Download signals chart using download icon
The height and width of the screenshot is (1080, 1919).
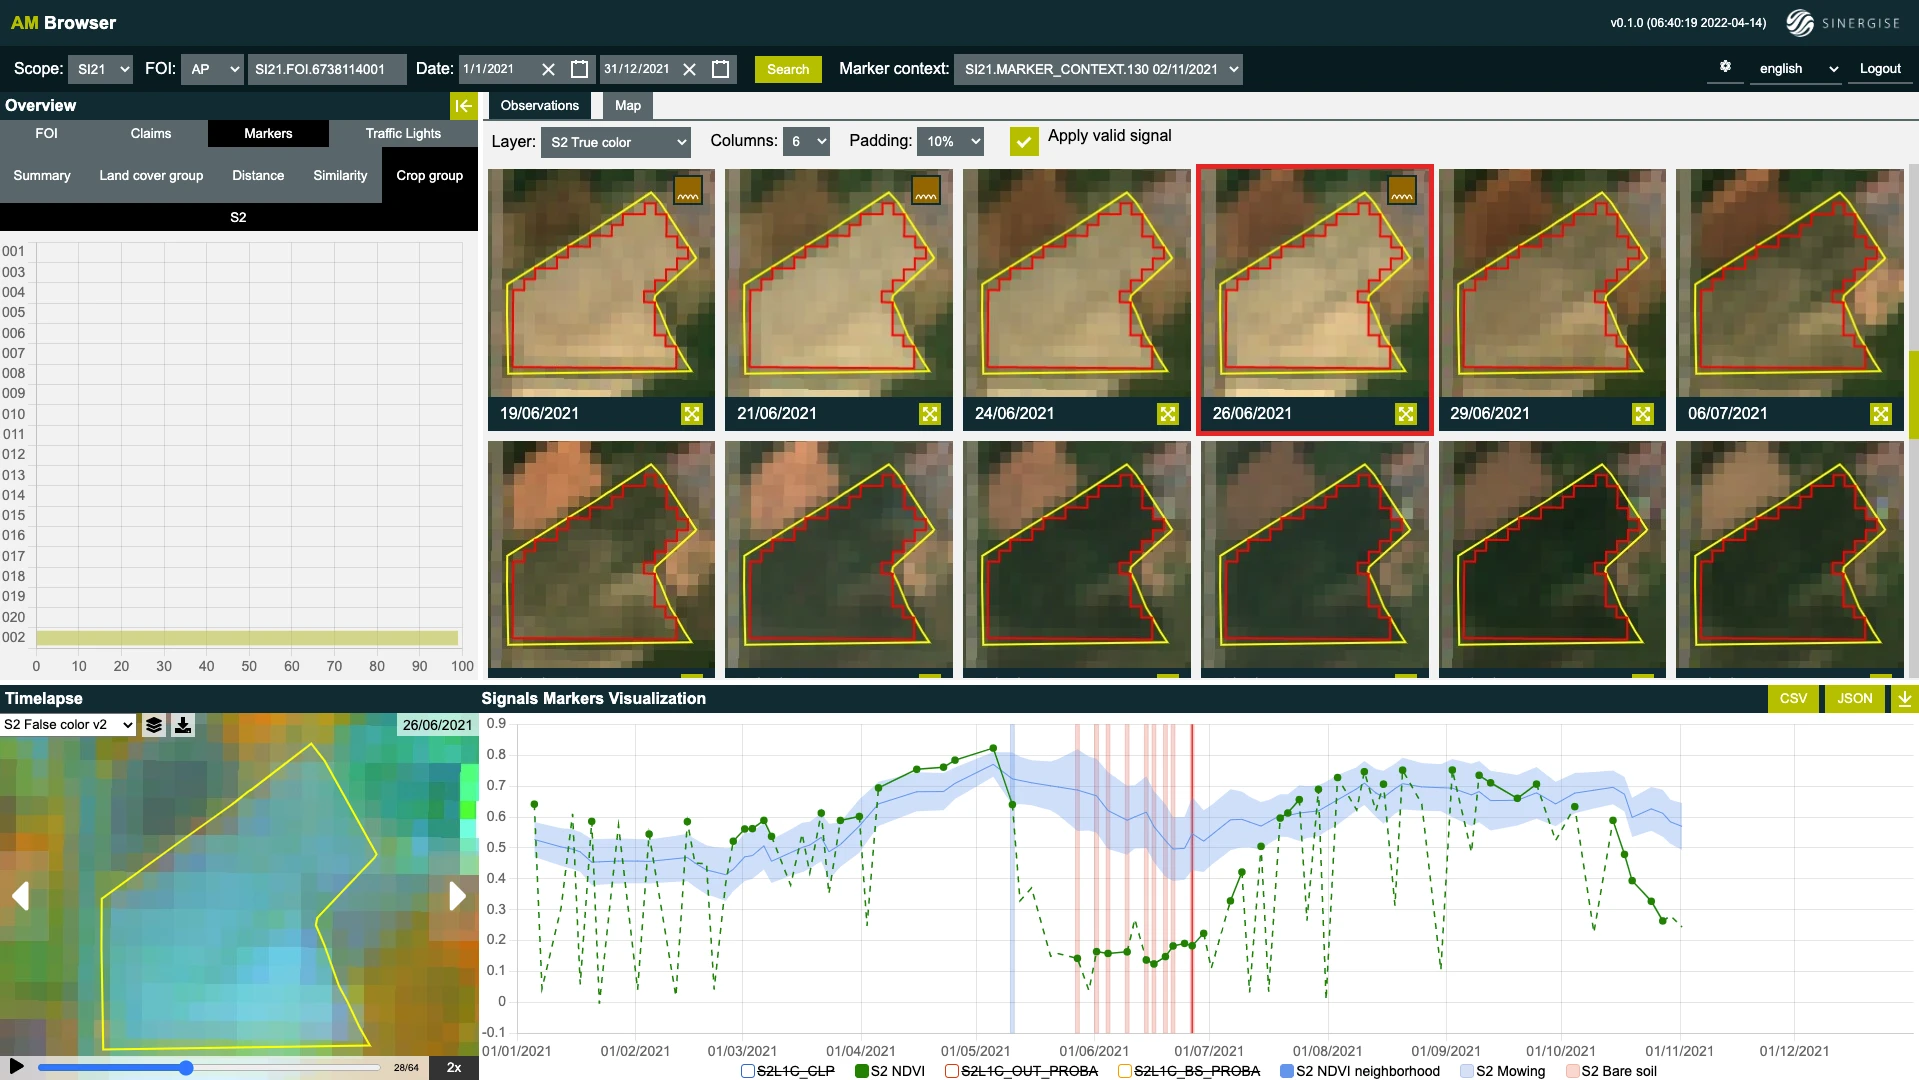click(x=1904, y=699)
